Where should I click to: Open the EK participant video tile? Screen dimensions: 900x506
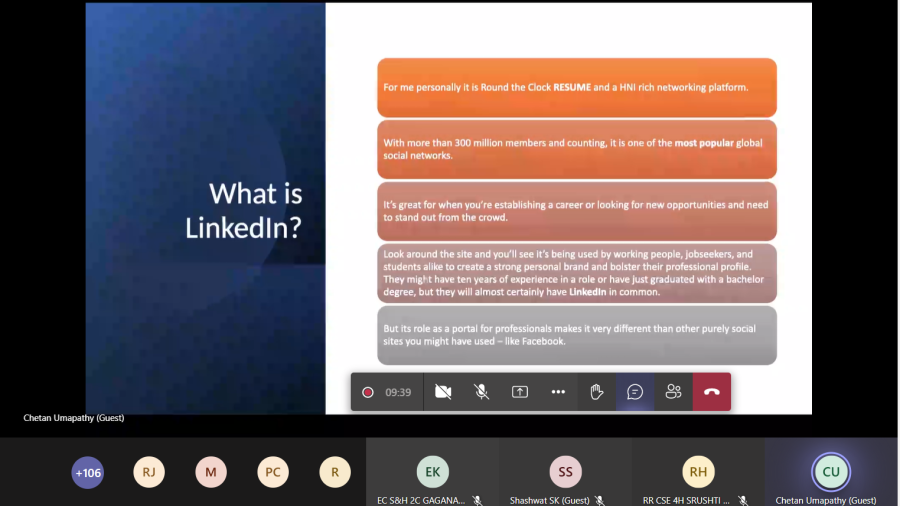[433, 472]
